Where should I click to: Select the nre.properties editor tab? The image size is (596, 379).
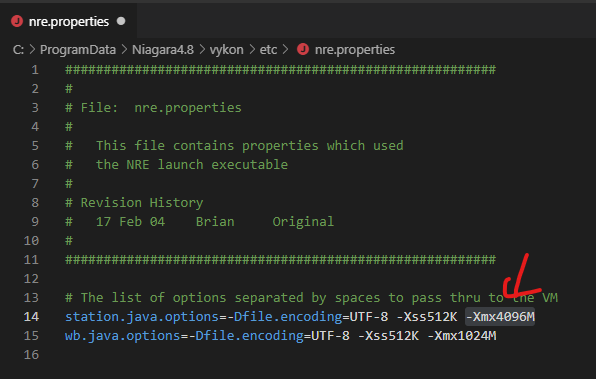68,21
